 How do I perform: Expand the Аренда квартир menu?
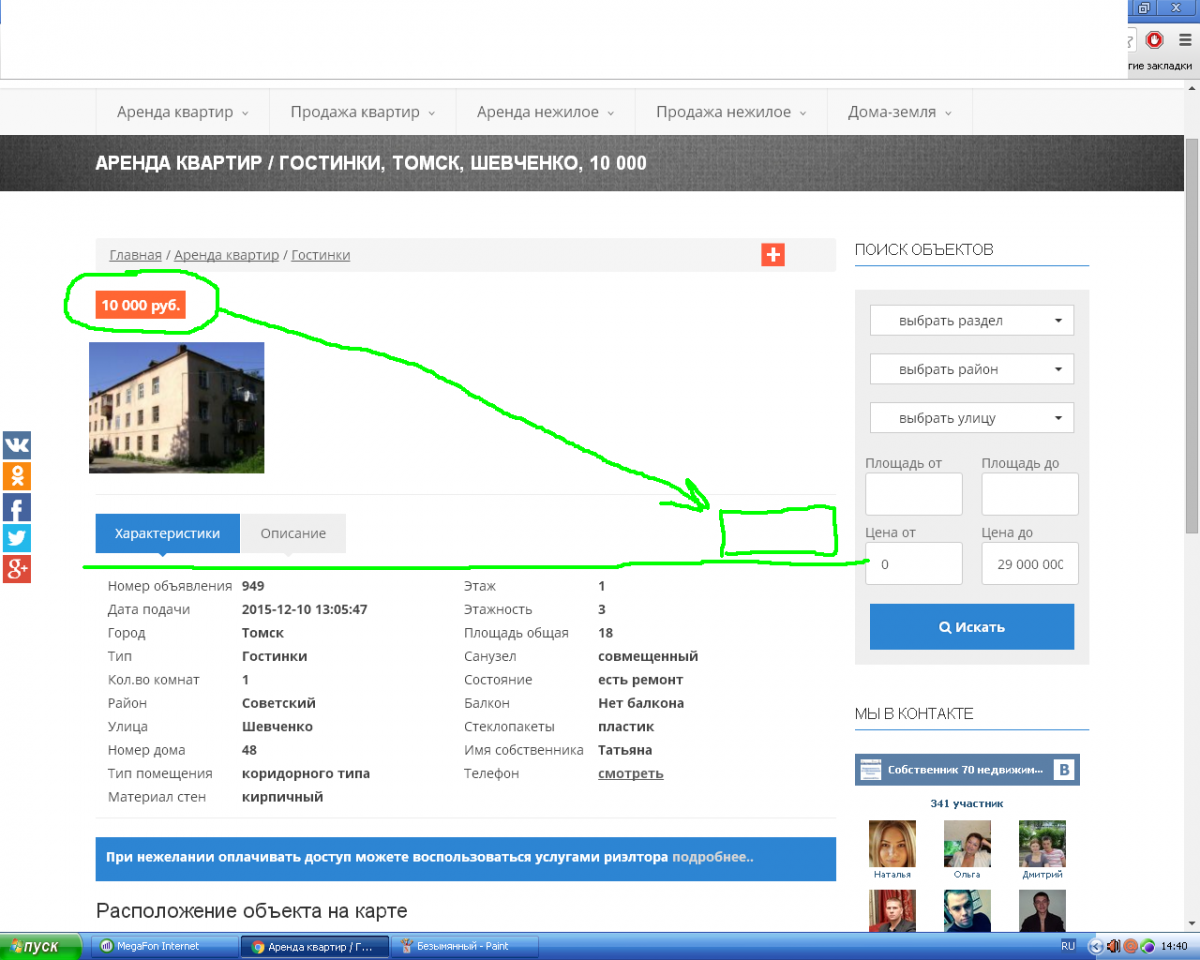(x=182, y=112)
